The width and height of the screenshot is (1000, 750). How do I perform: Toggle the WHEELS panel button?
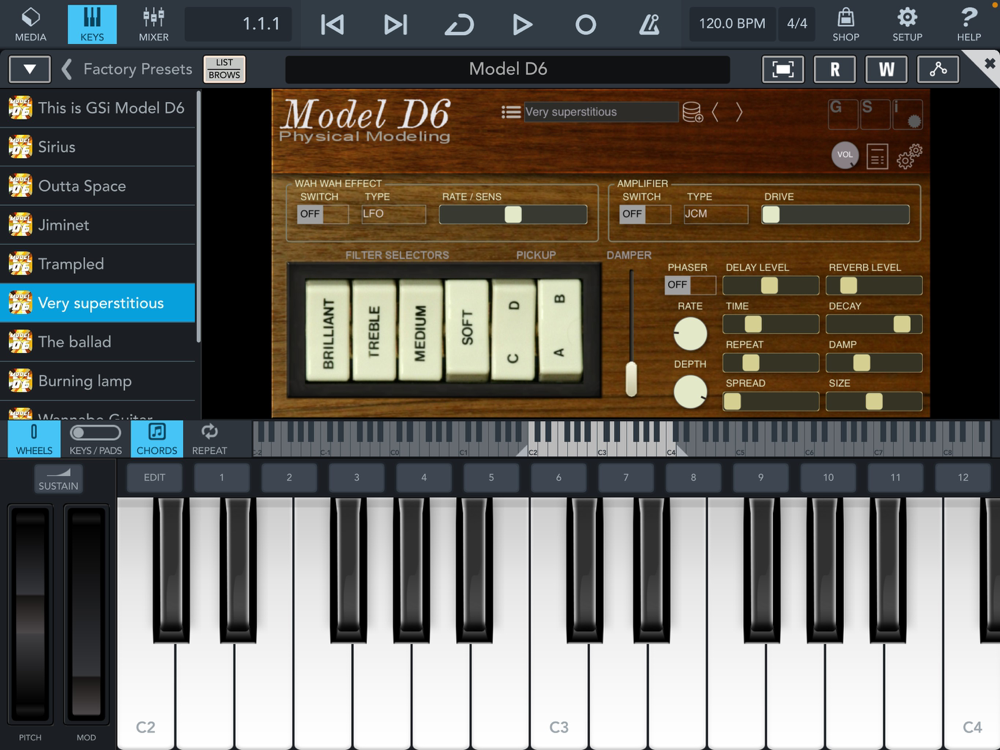[34, 439]
